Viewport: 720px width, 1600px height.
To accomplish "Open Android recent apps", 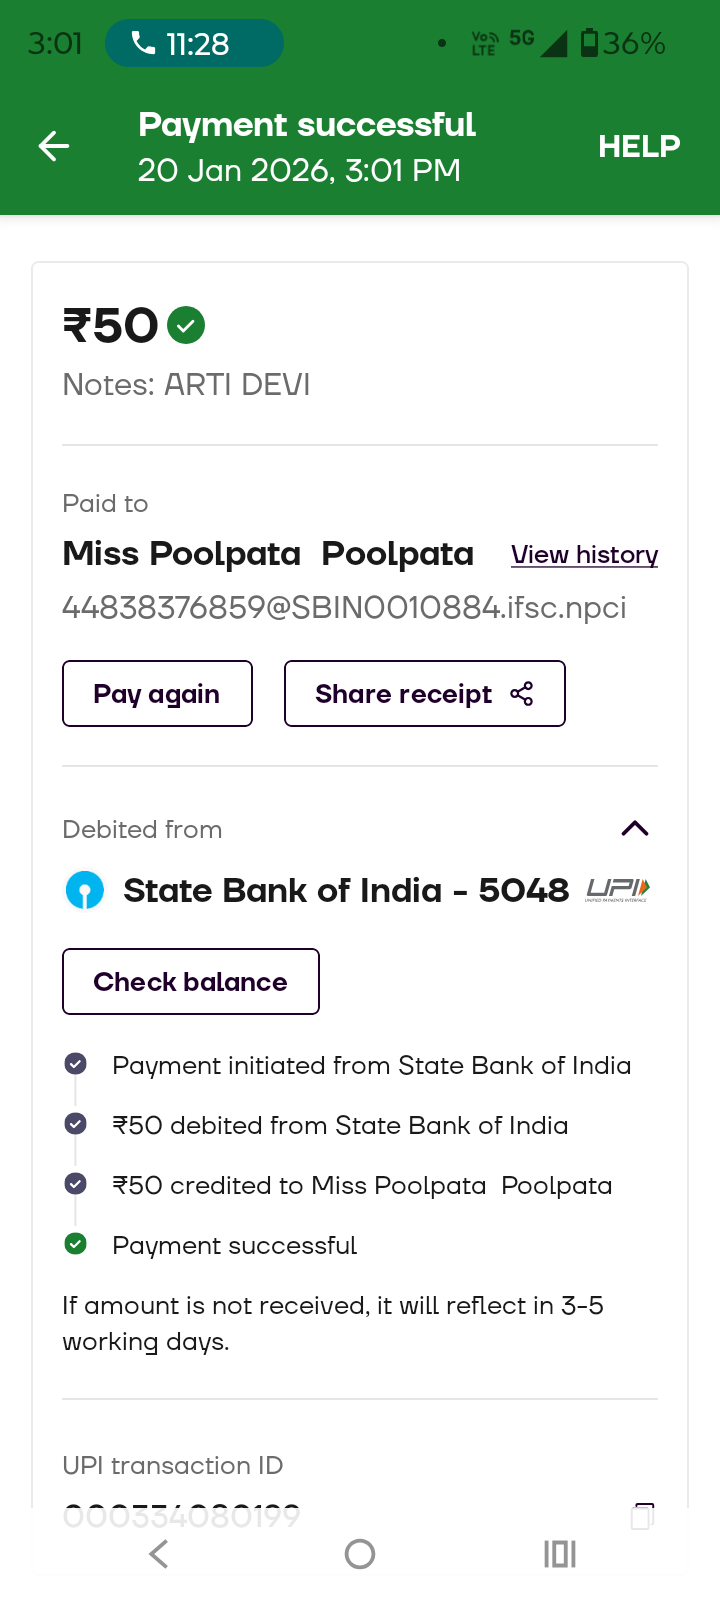I will click(560, 1554).
